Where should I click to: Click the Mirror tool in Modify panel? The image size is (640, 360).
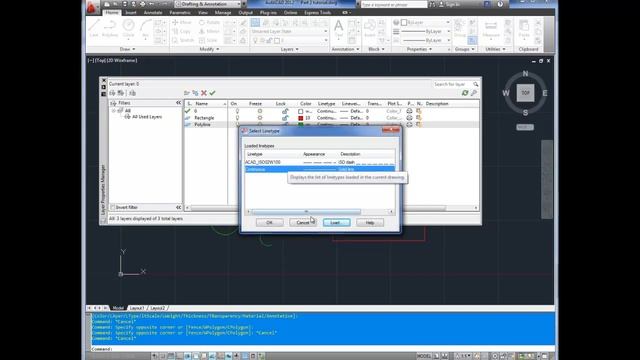pos(209,31)
